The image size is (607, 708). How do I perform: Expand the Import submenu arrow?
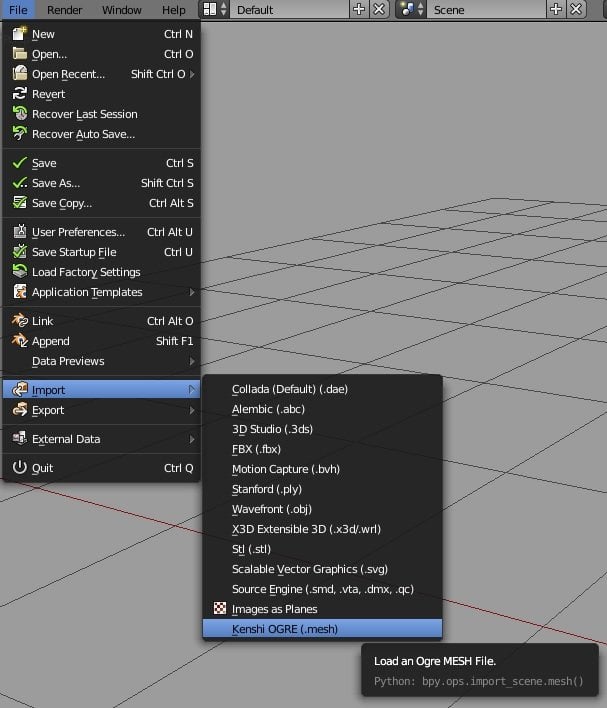point(192,390)
